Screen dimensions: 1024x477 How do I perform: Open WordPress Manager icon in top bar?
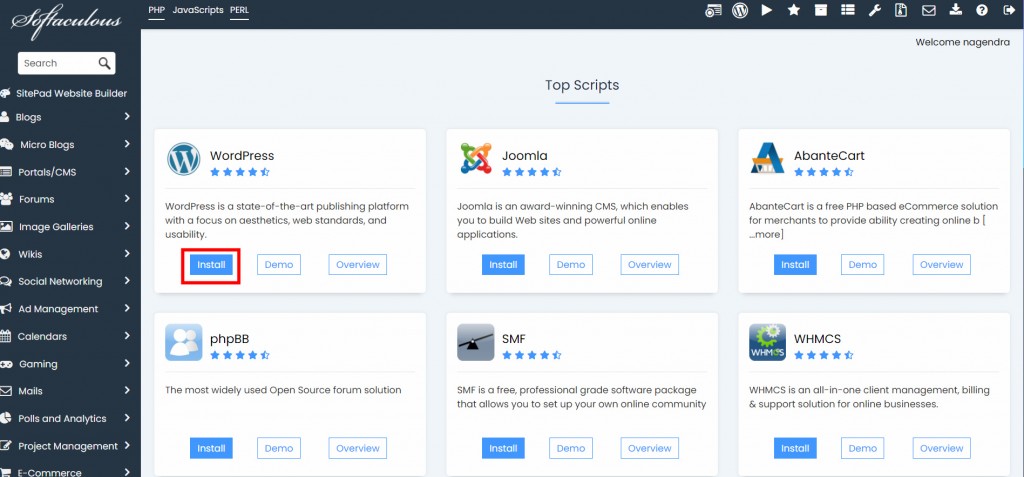[740, 10]
